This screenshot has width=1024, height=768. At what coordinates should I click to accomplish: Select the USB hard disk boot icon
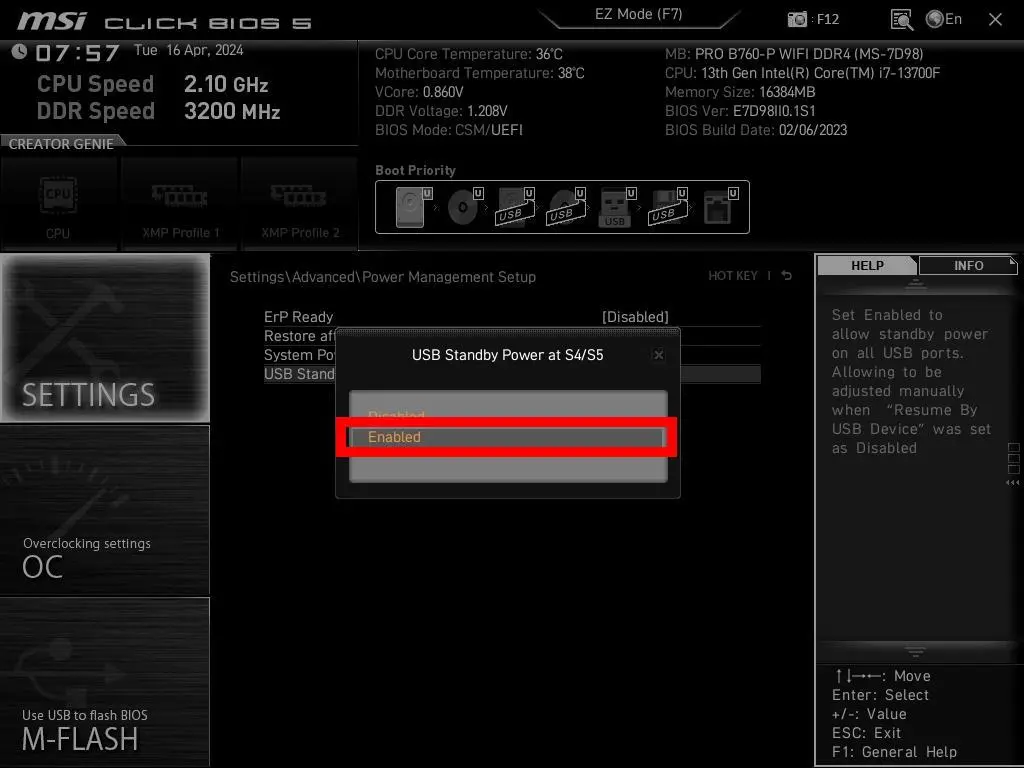[x=515, y=207]
